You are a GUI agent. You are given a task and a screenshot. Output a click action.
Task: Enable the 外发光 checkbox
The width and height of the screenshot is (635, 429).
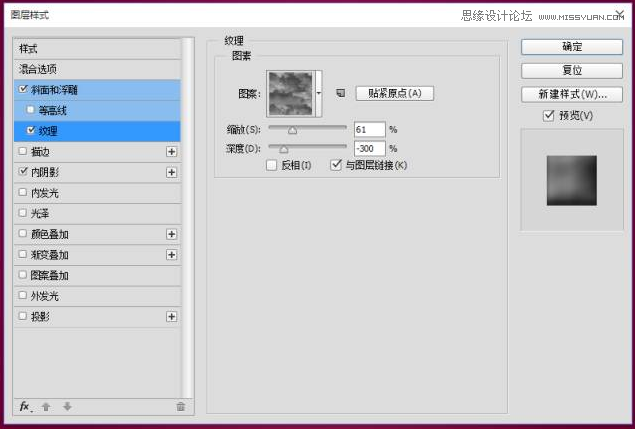point(23,296)
